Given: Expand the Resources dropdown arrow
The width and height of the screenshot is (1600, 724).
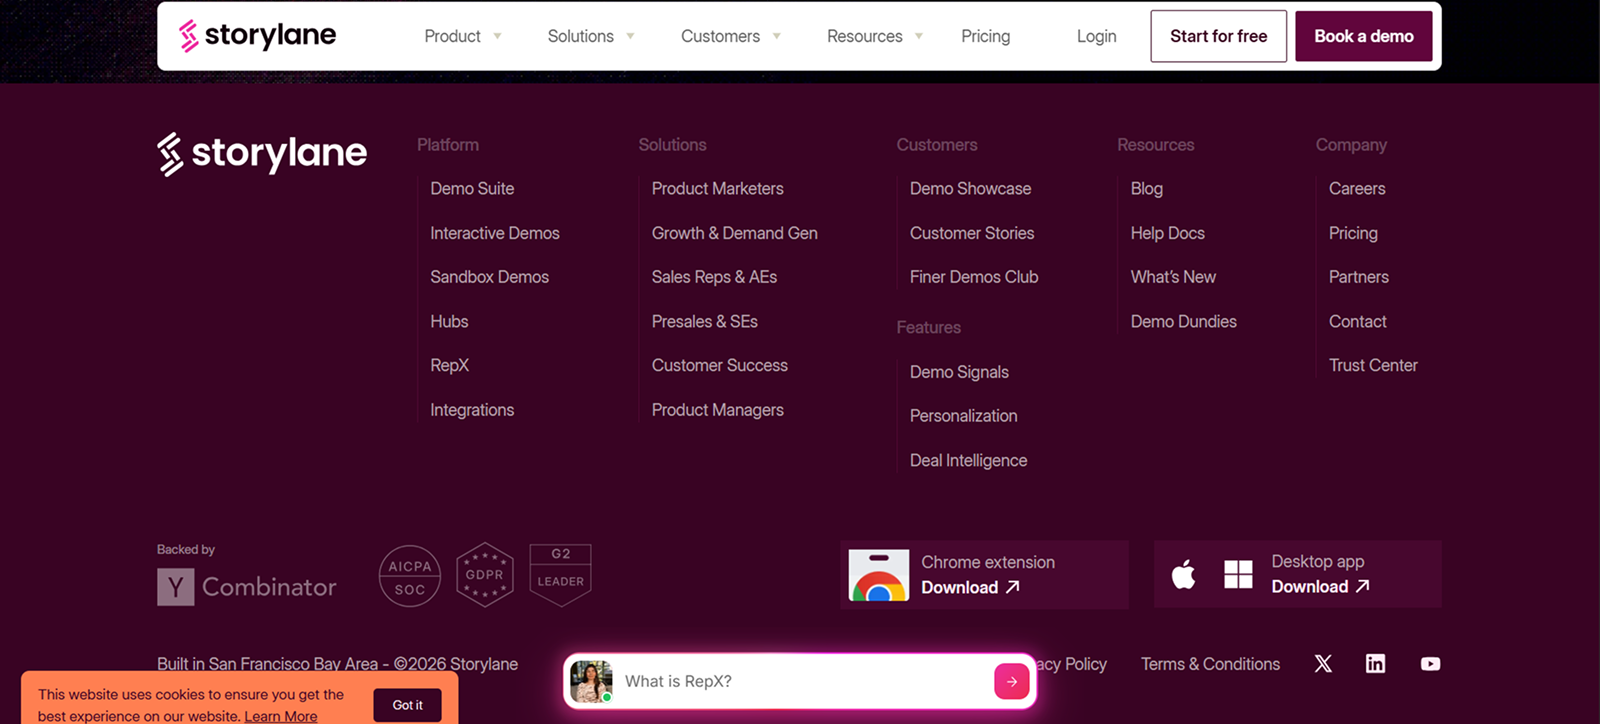Looking at the screenshot, I should [x=919, y=37].
